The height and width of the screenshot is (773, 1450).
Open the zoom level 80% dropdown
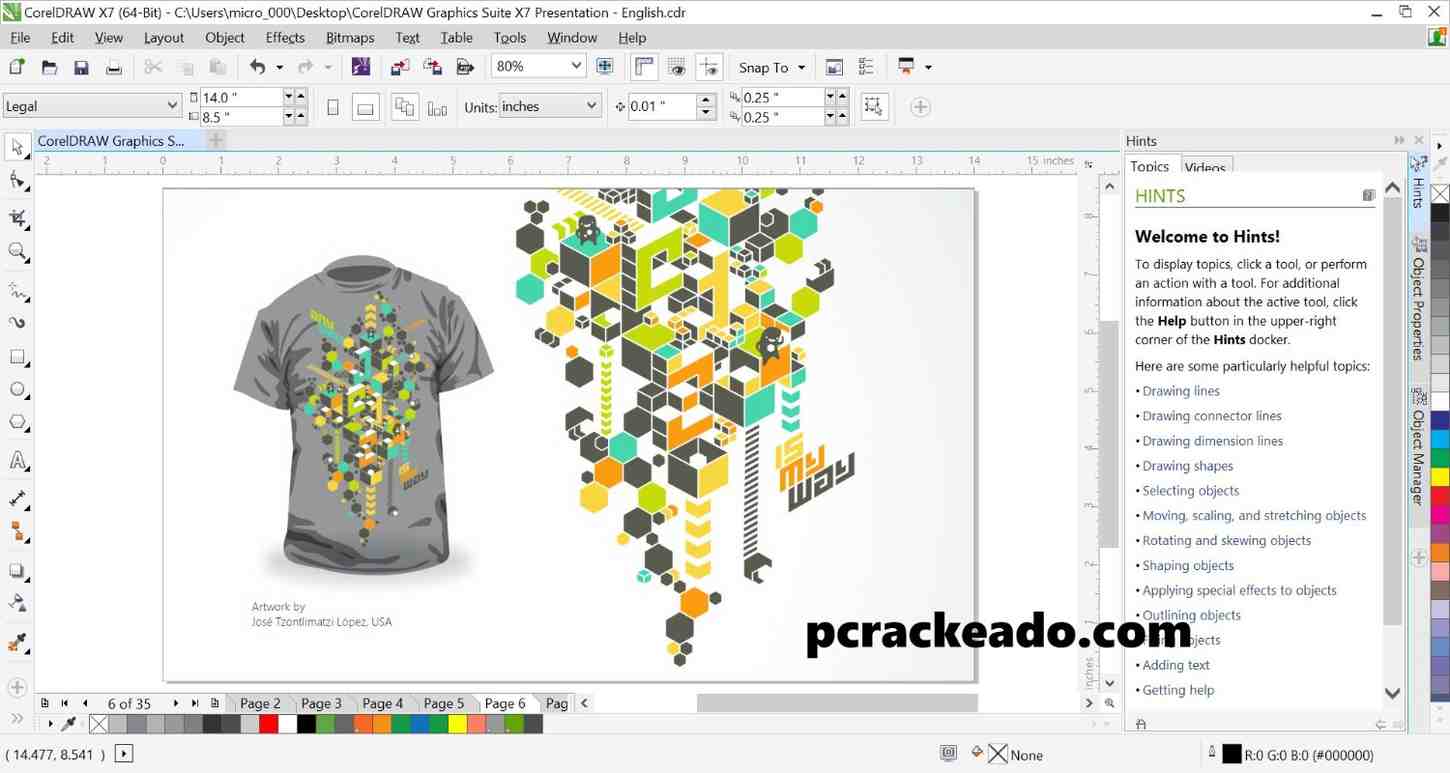pyautogui.click(x=576, y=66)
